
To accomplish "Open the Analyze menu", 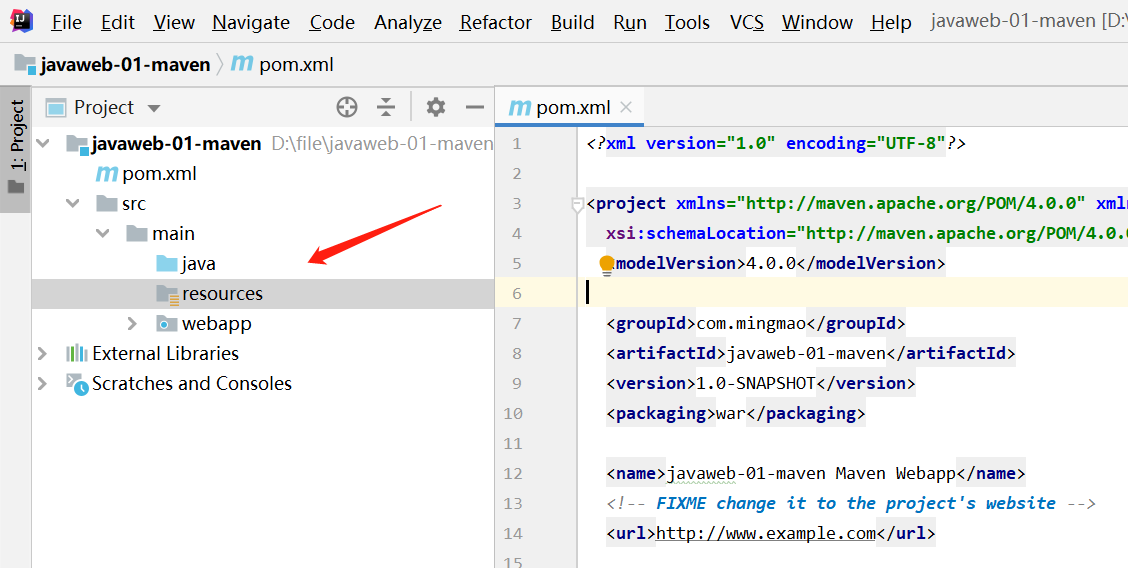I will (408, 22).
